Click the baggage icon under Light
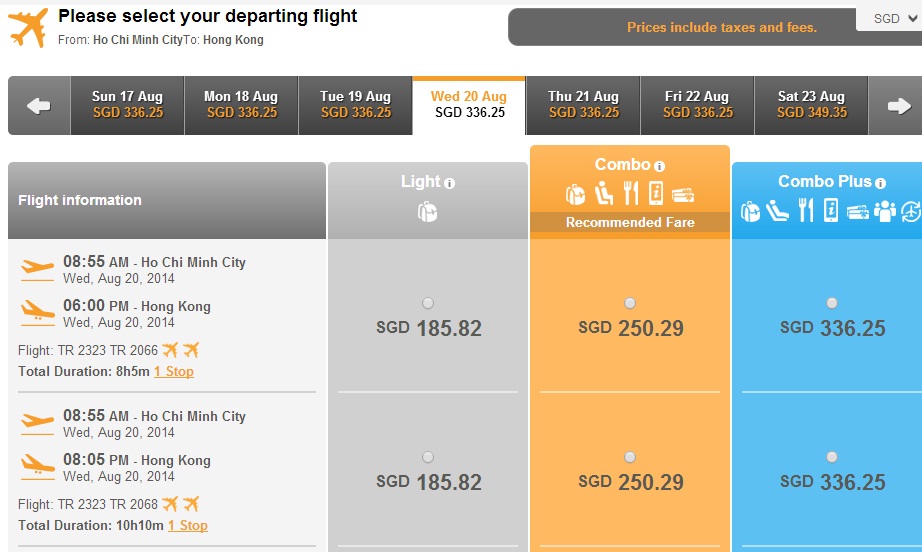922x552 pixels. coord(427,212)
